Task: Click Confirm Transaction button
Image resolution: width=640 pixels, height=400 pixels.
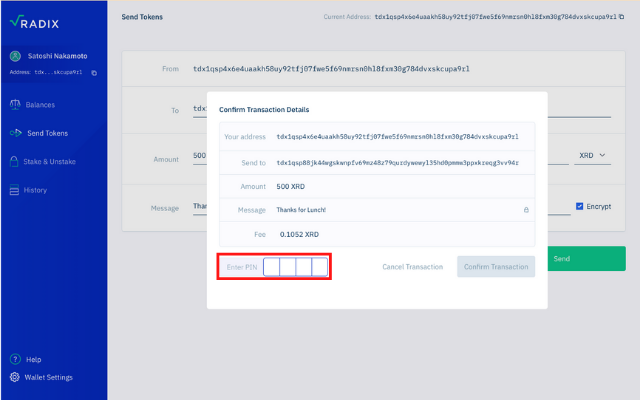Action: pyautogui.click(x=496, y=267)
